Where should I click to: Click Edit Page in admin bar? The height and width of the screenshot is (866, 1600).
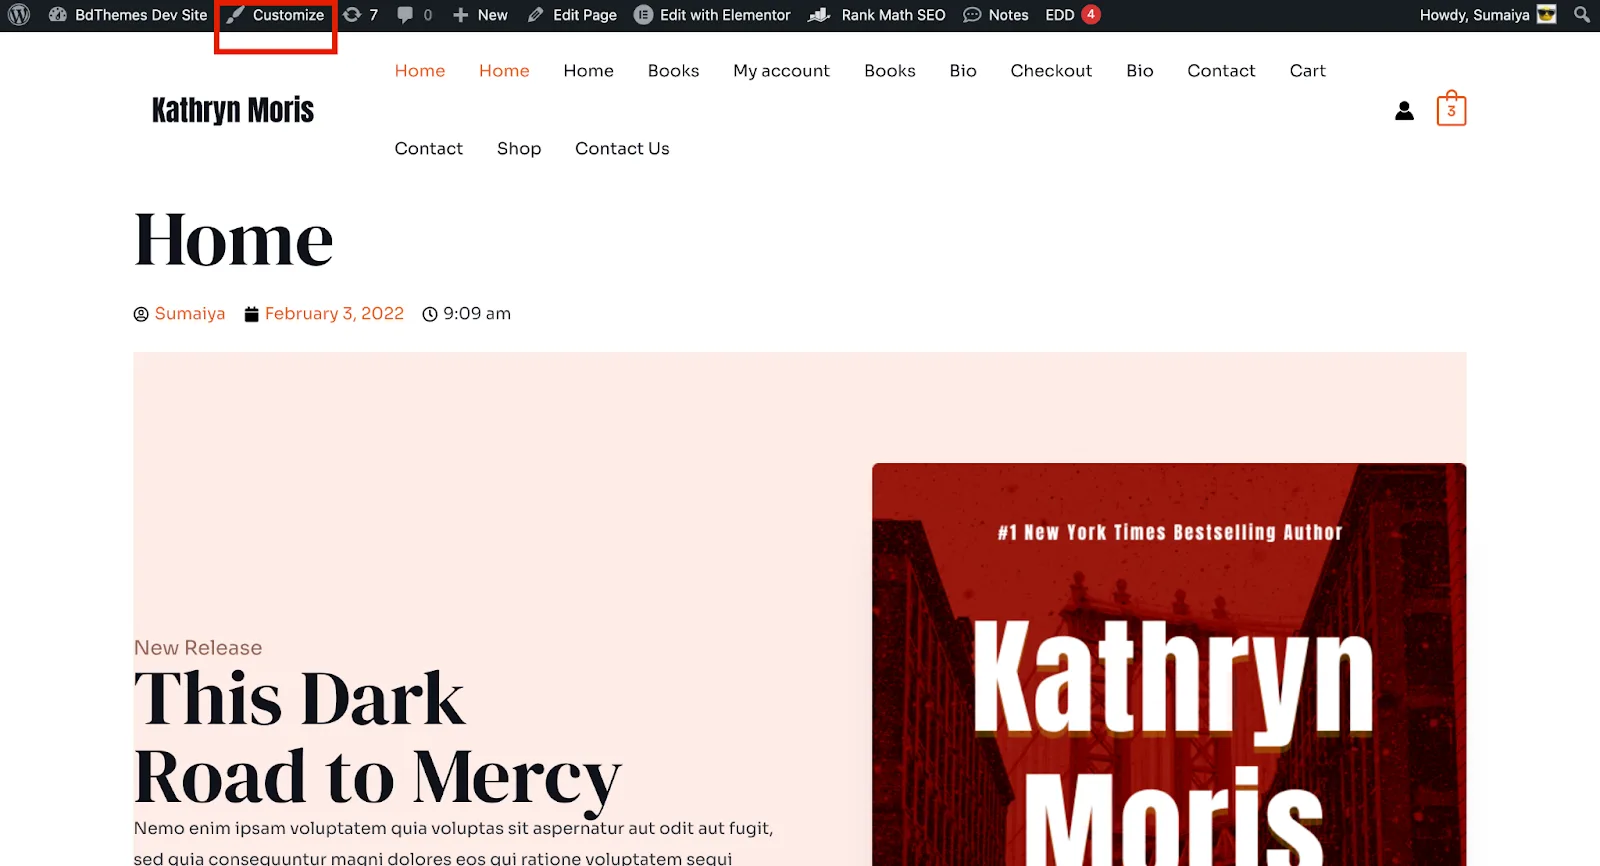pos(572,15)
